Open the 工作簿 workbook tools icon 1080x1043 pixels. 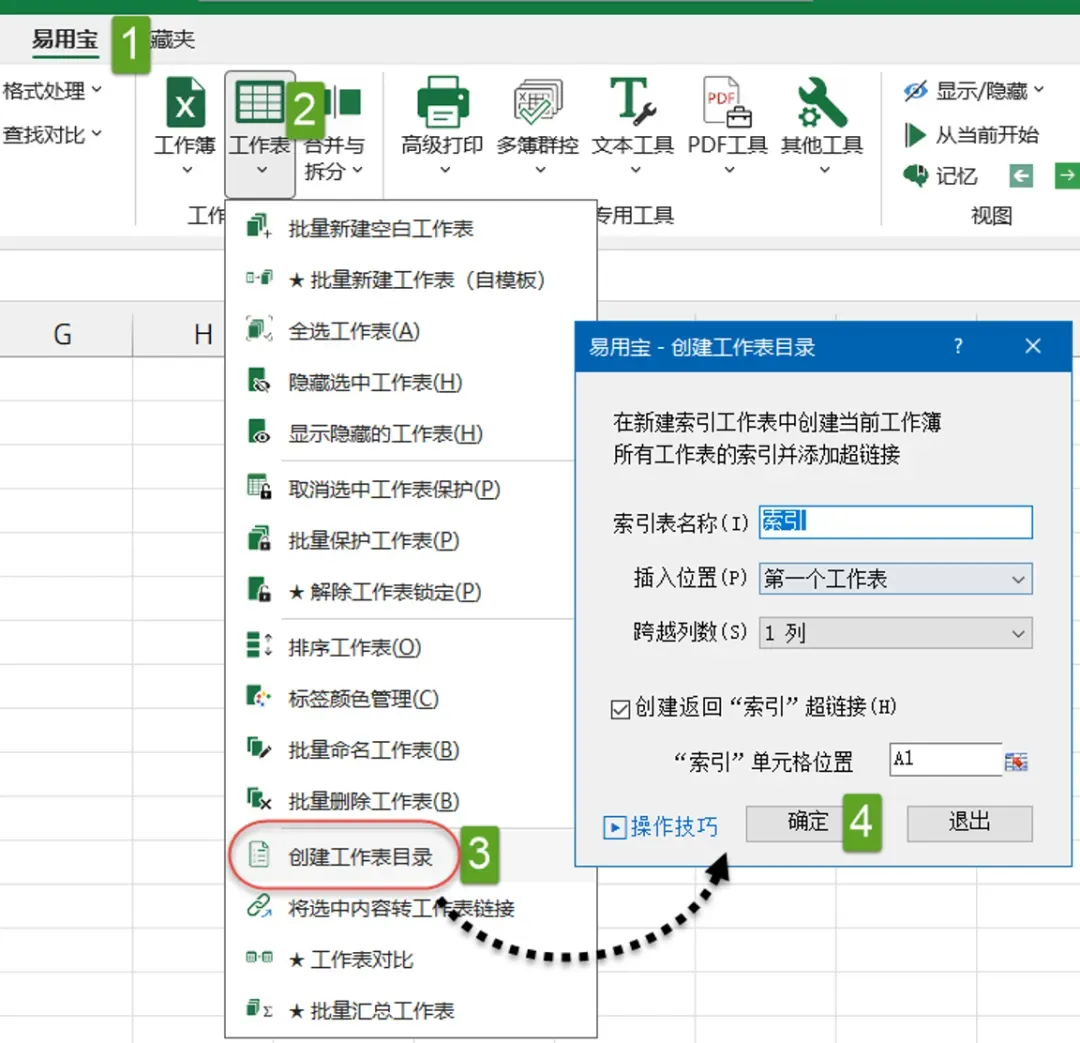185,103
